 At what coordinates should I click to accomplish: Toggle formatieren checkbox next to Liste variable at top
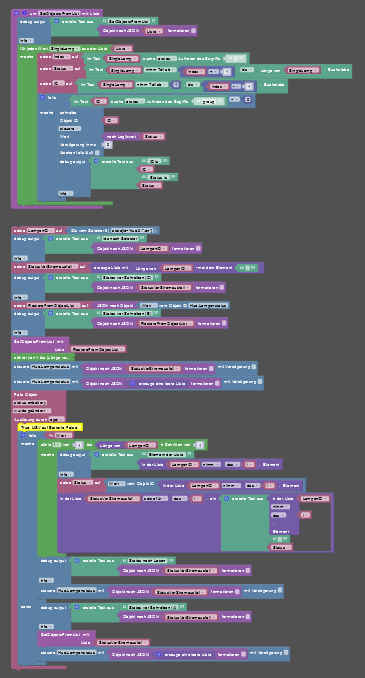[193, 31]
